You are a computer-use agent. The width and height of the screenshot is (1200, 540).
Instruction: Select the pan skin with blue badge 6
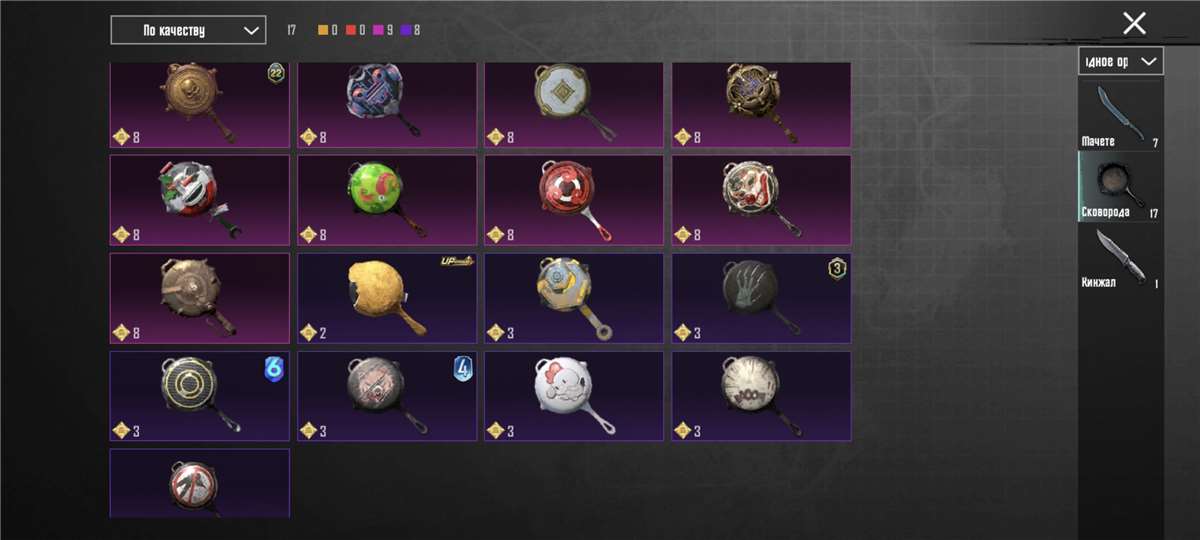[x=200, y=396]
